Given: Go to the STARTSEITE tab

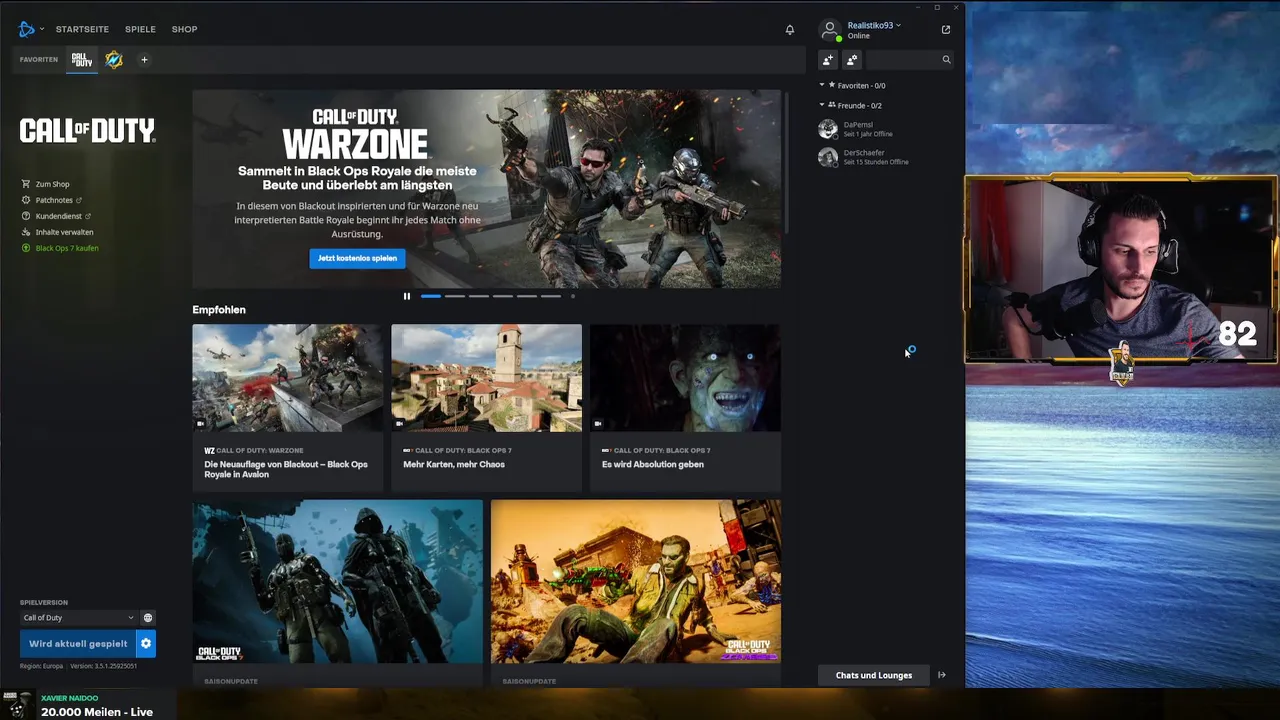Looking at the screenshot, I should click(x=82, y=29).
